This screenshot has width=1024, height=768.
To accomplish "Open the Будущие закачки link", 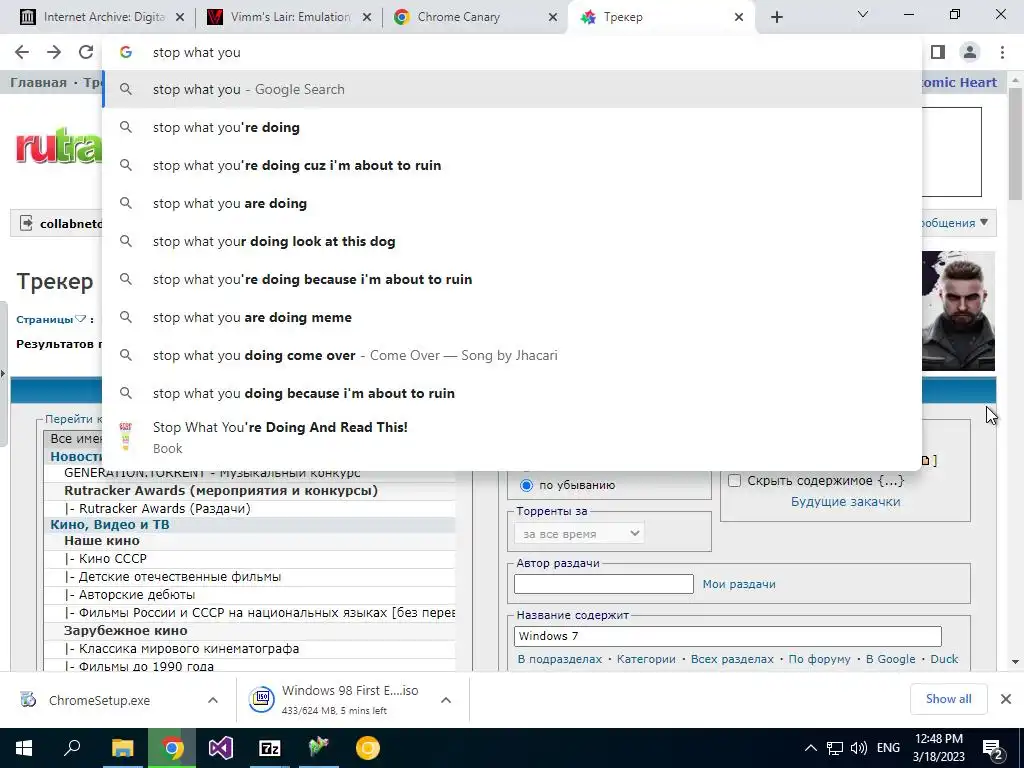I will pos(846,502).
